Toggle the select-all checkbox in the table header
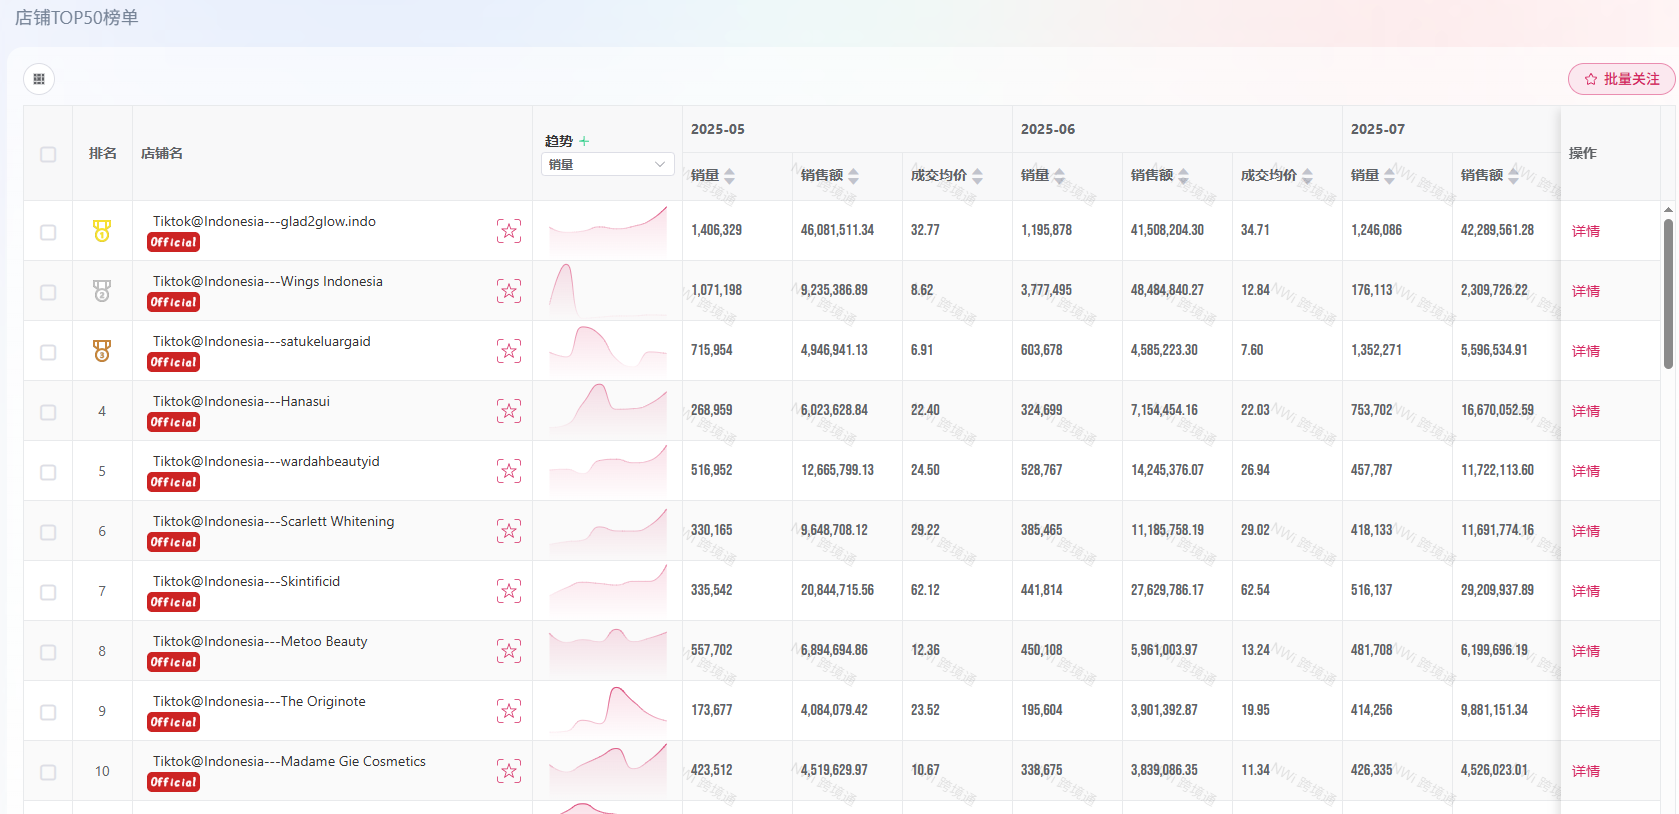The image size is (1679, 814). click(48, 154)
